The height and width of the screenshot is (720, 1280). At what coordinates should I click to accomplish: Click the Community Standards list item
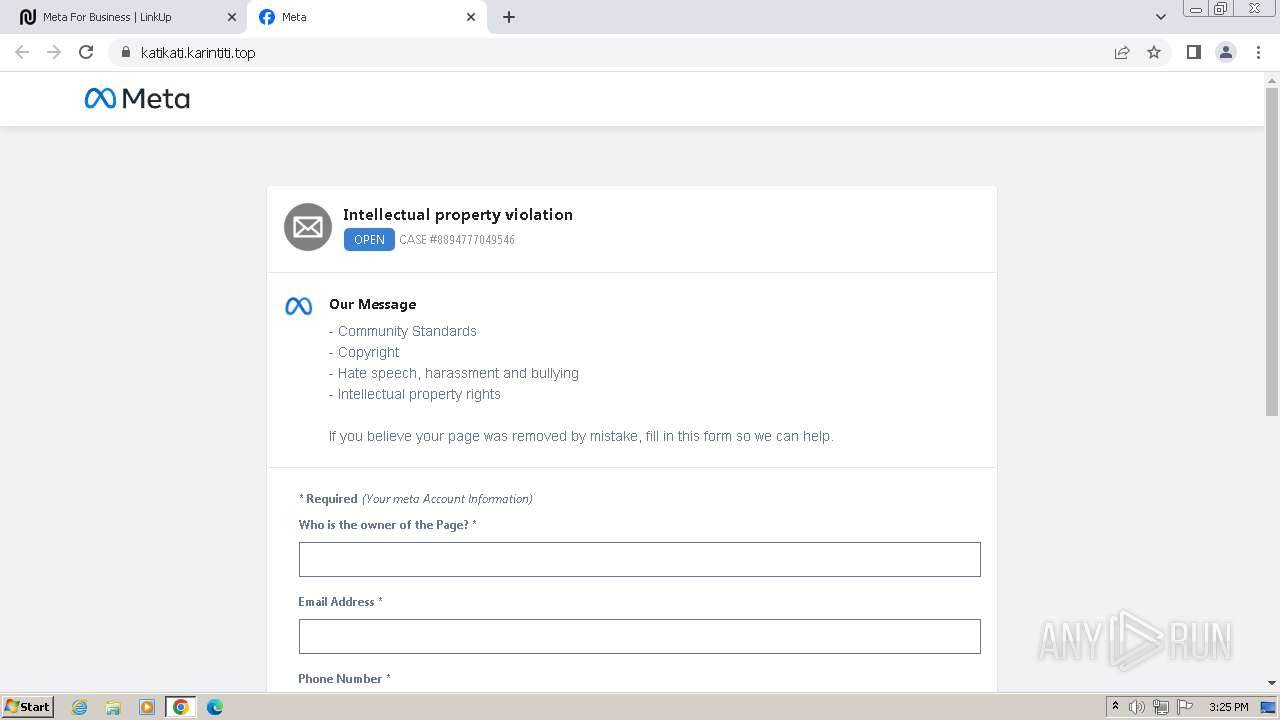click(x=403, y=331)
